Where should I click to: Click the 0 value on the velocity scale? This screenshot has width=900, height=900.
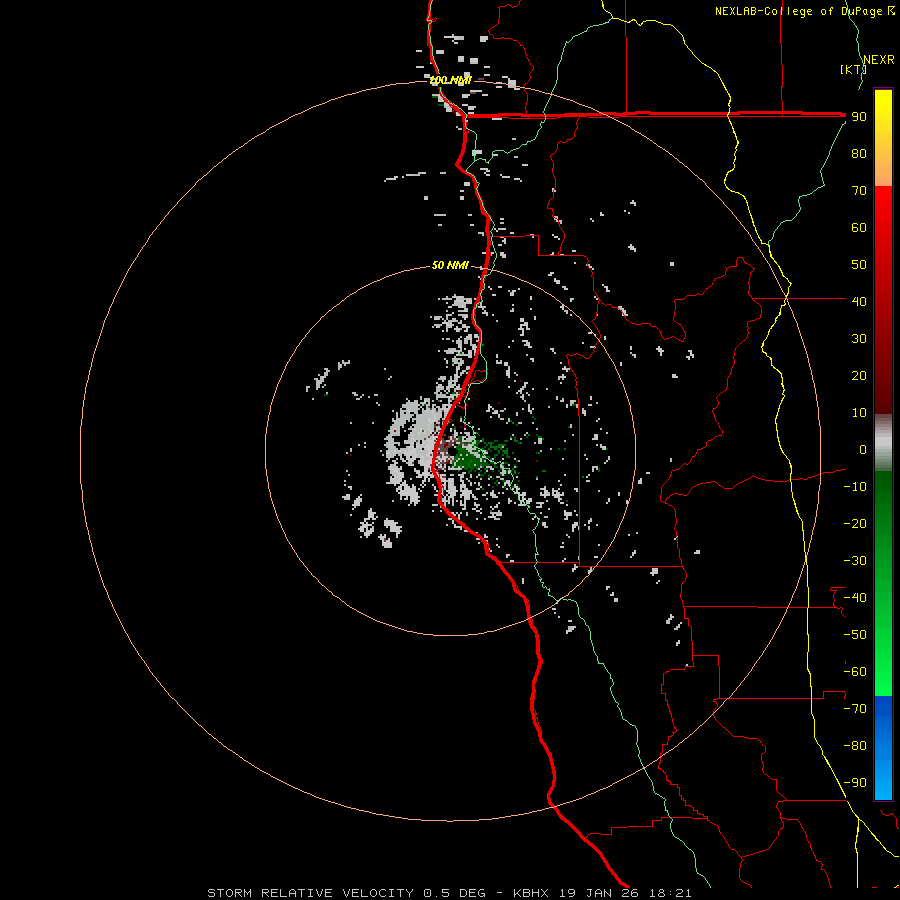pos(863,449)
